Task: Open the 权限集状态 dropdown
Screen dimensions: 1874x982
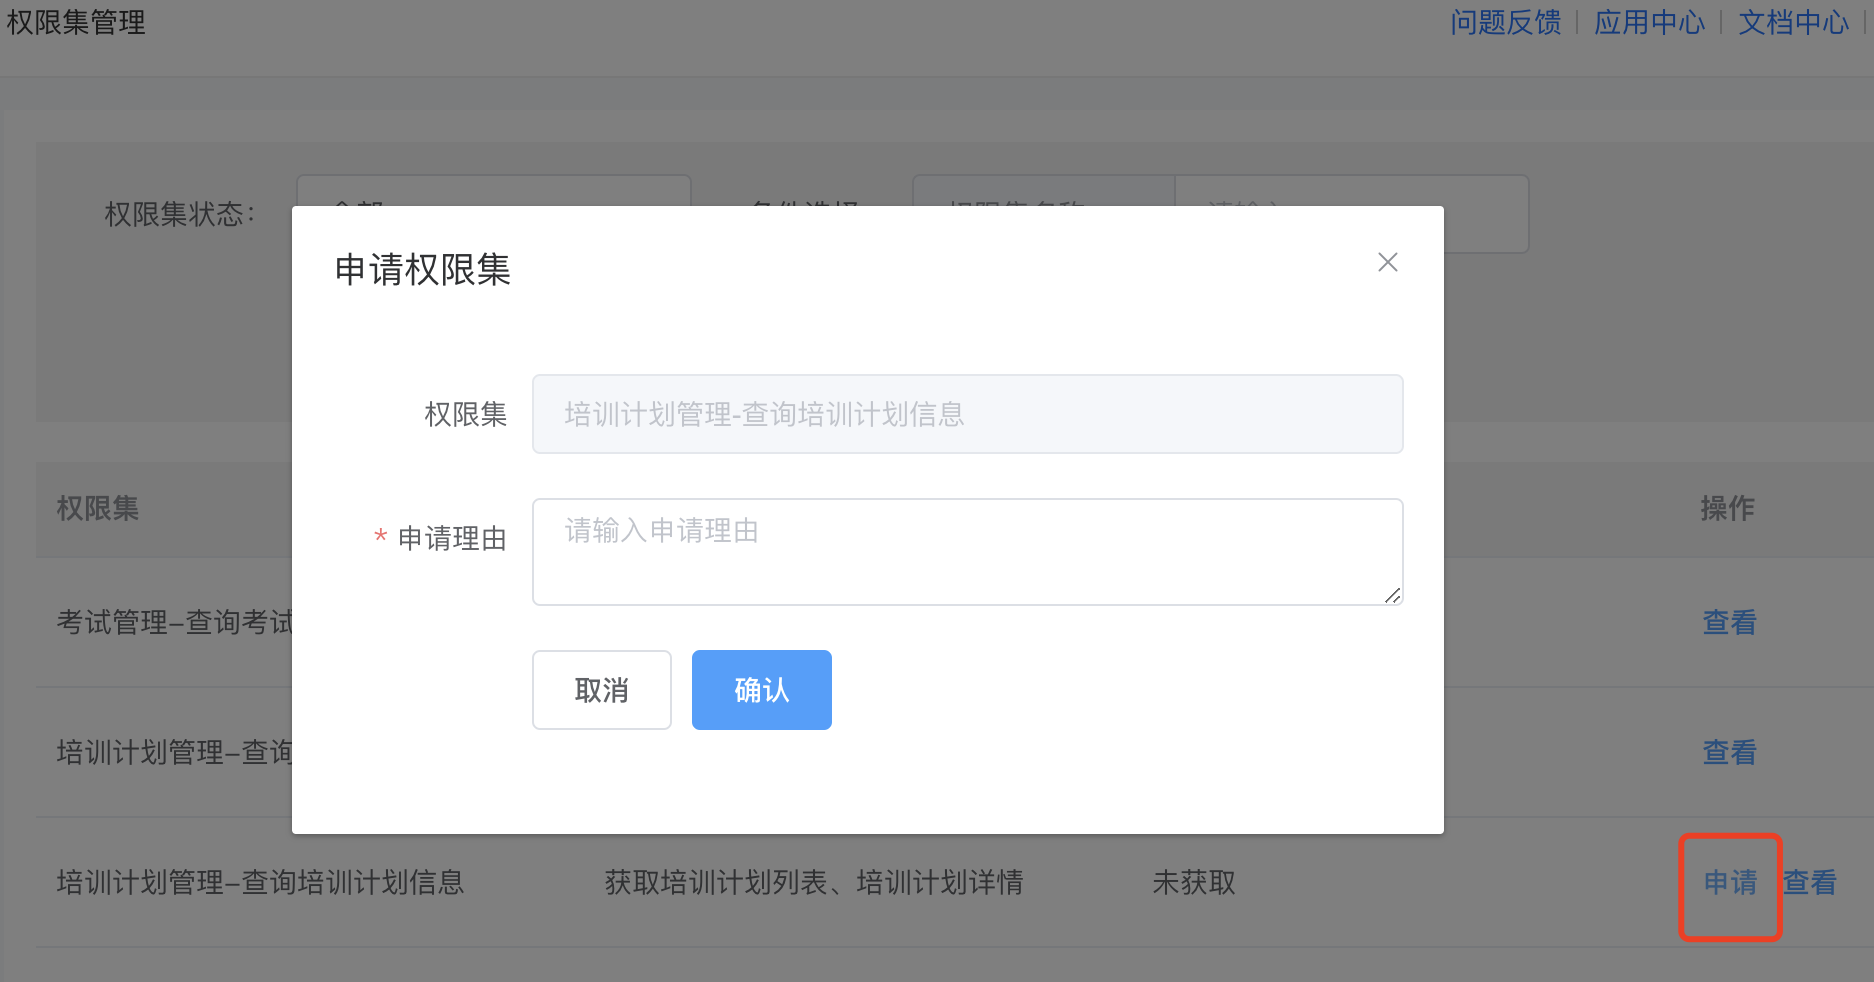Action: (x=493, y=191)
